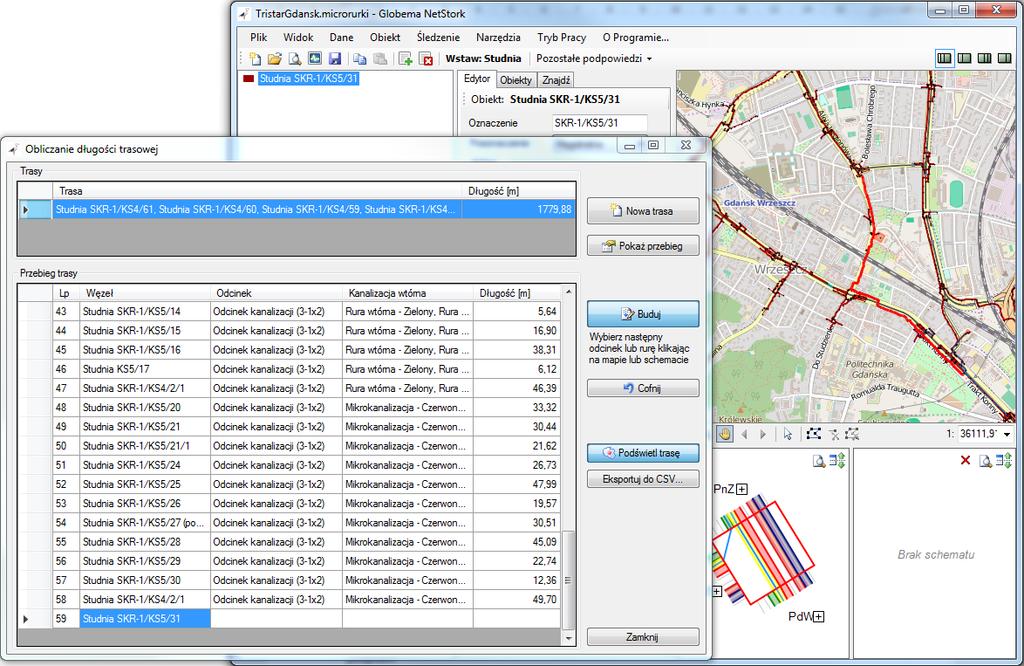Click zoom icon in left schematic panel
1024x666 pixels.
(x=819, y=461)
